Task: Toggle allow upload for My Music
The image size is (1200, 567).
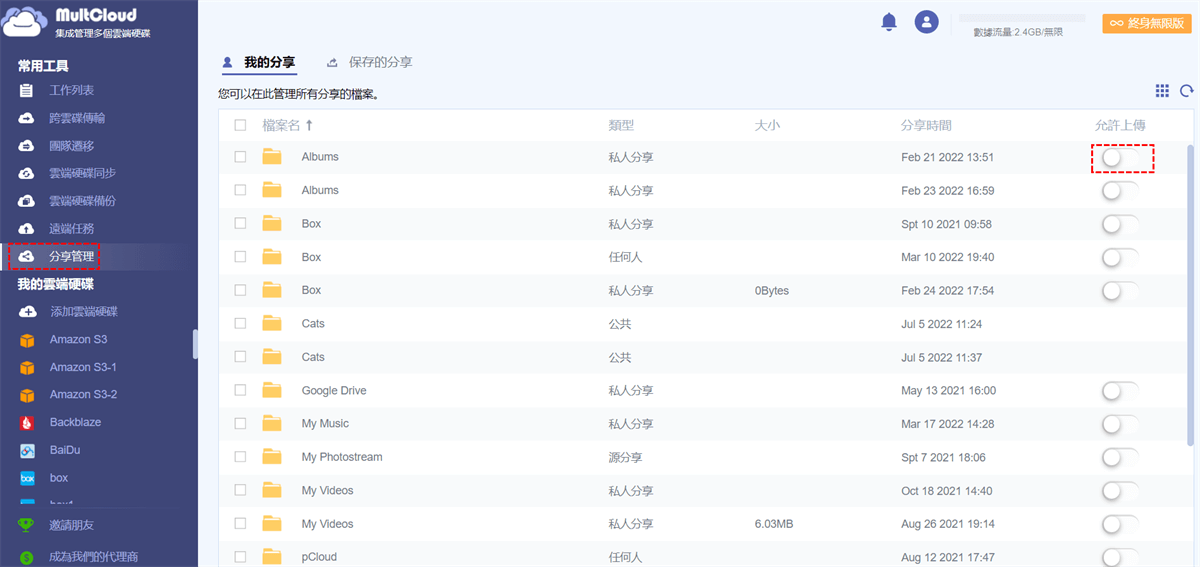Action: pyautogui.click(x=1120, y=424)
